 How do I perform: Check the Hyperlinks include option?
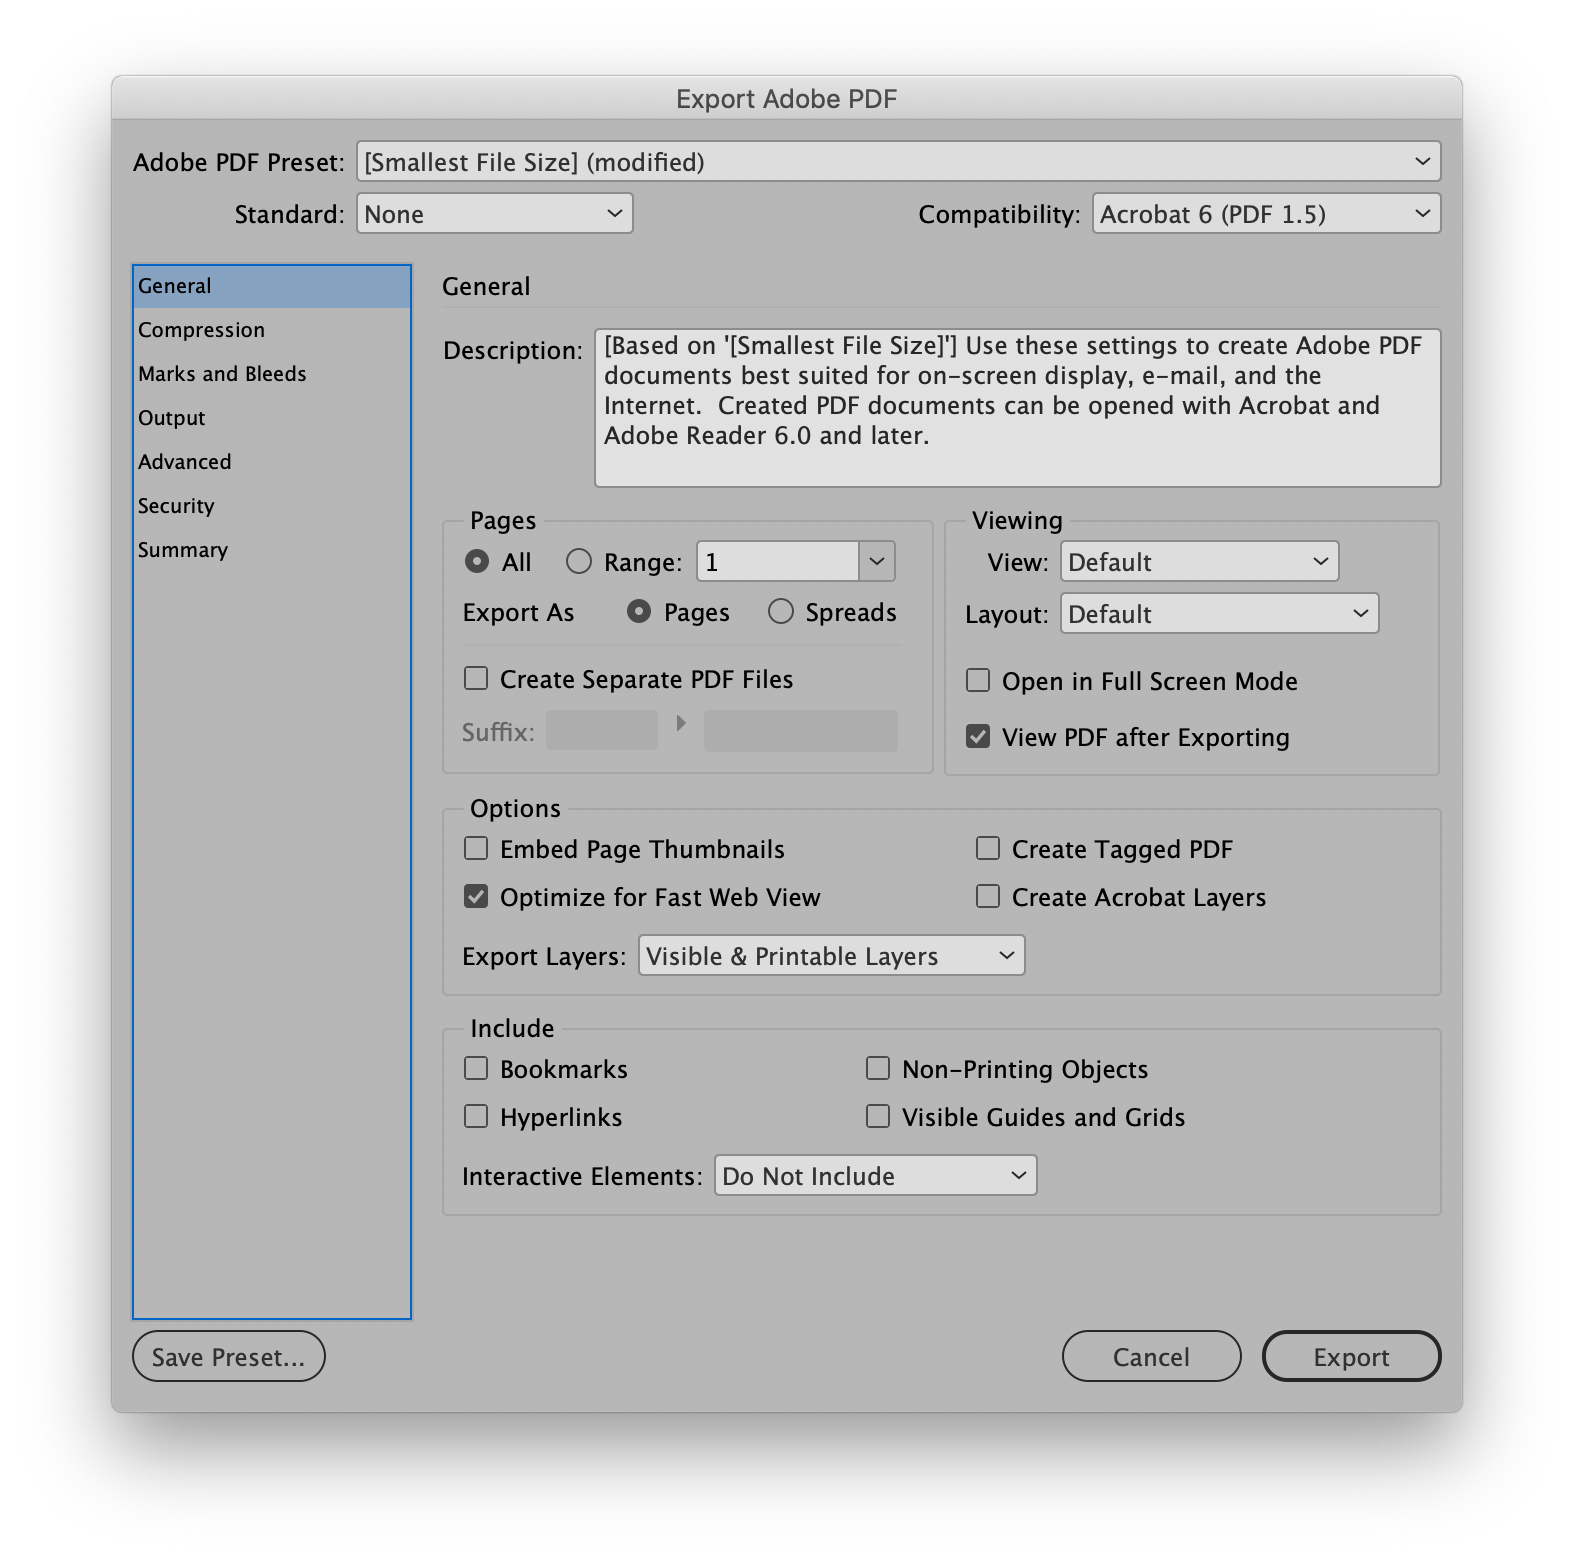click(x=476, y=1117)
